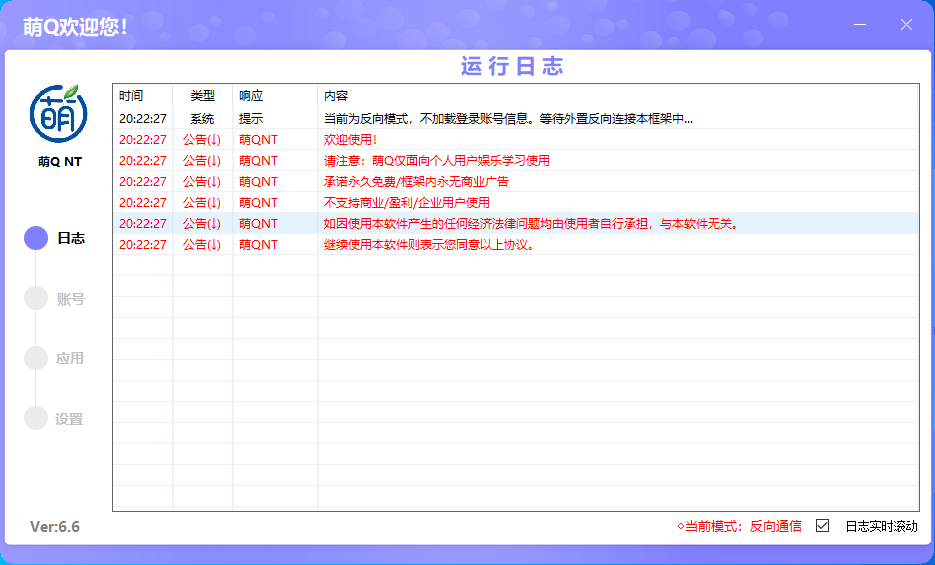935x565 pixels.
Task: Click the 萌Q NT name label under logo
Action: coord(60,162)
